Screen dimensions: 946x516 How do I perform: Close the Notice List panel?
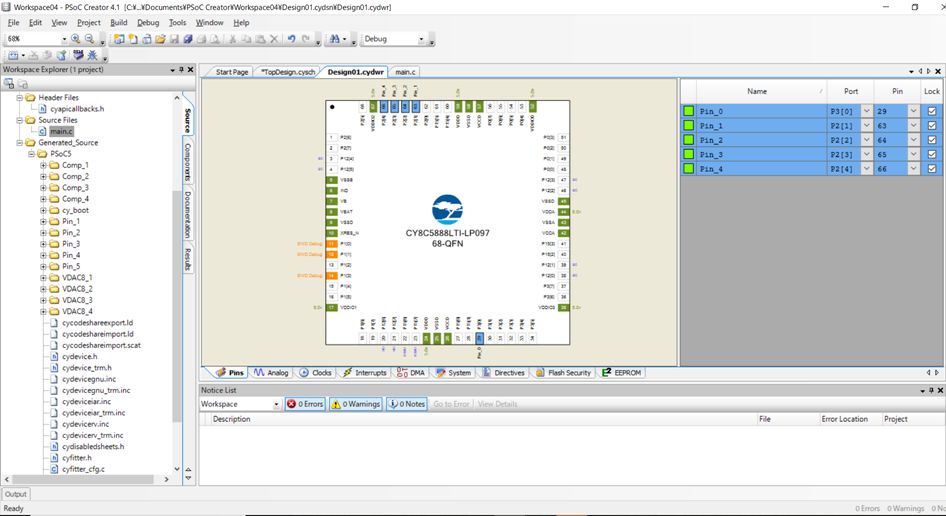[940, 390]
